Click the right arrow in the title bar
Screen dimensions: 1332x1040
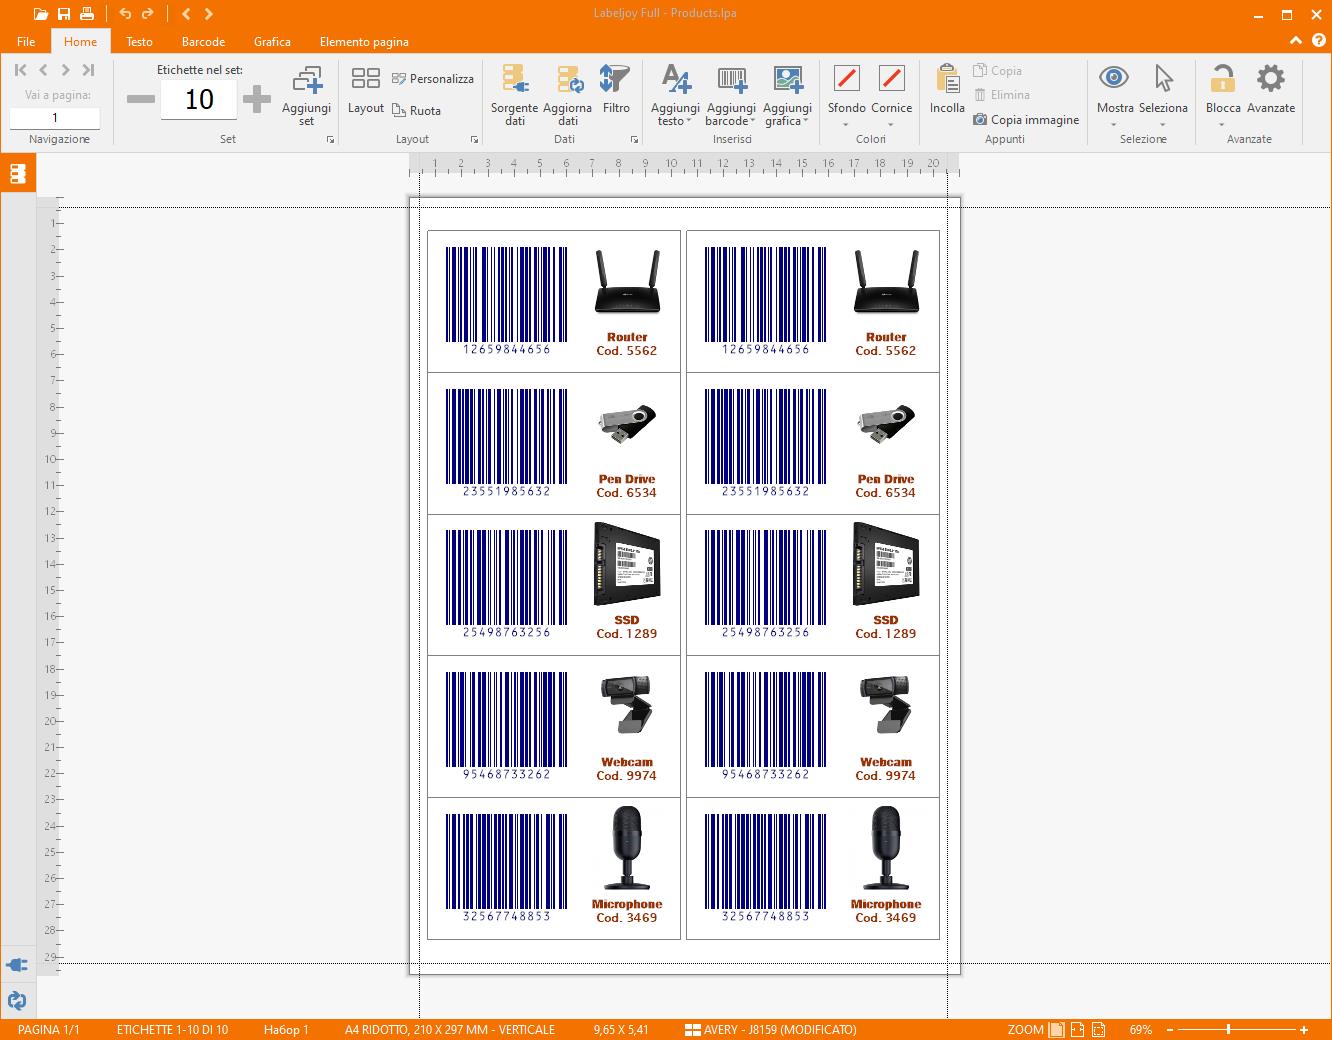pyautogui.click(x=209, y=14)
